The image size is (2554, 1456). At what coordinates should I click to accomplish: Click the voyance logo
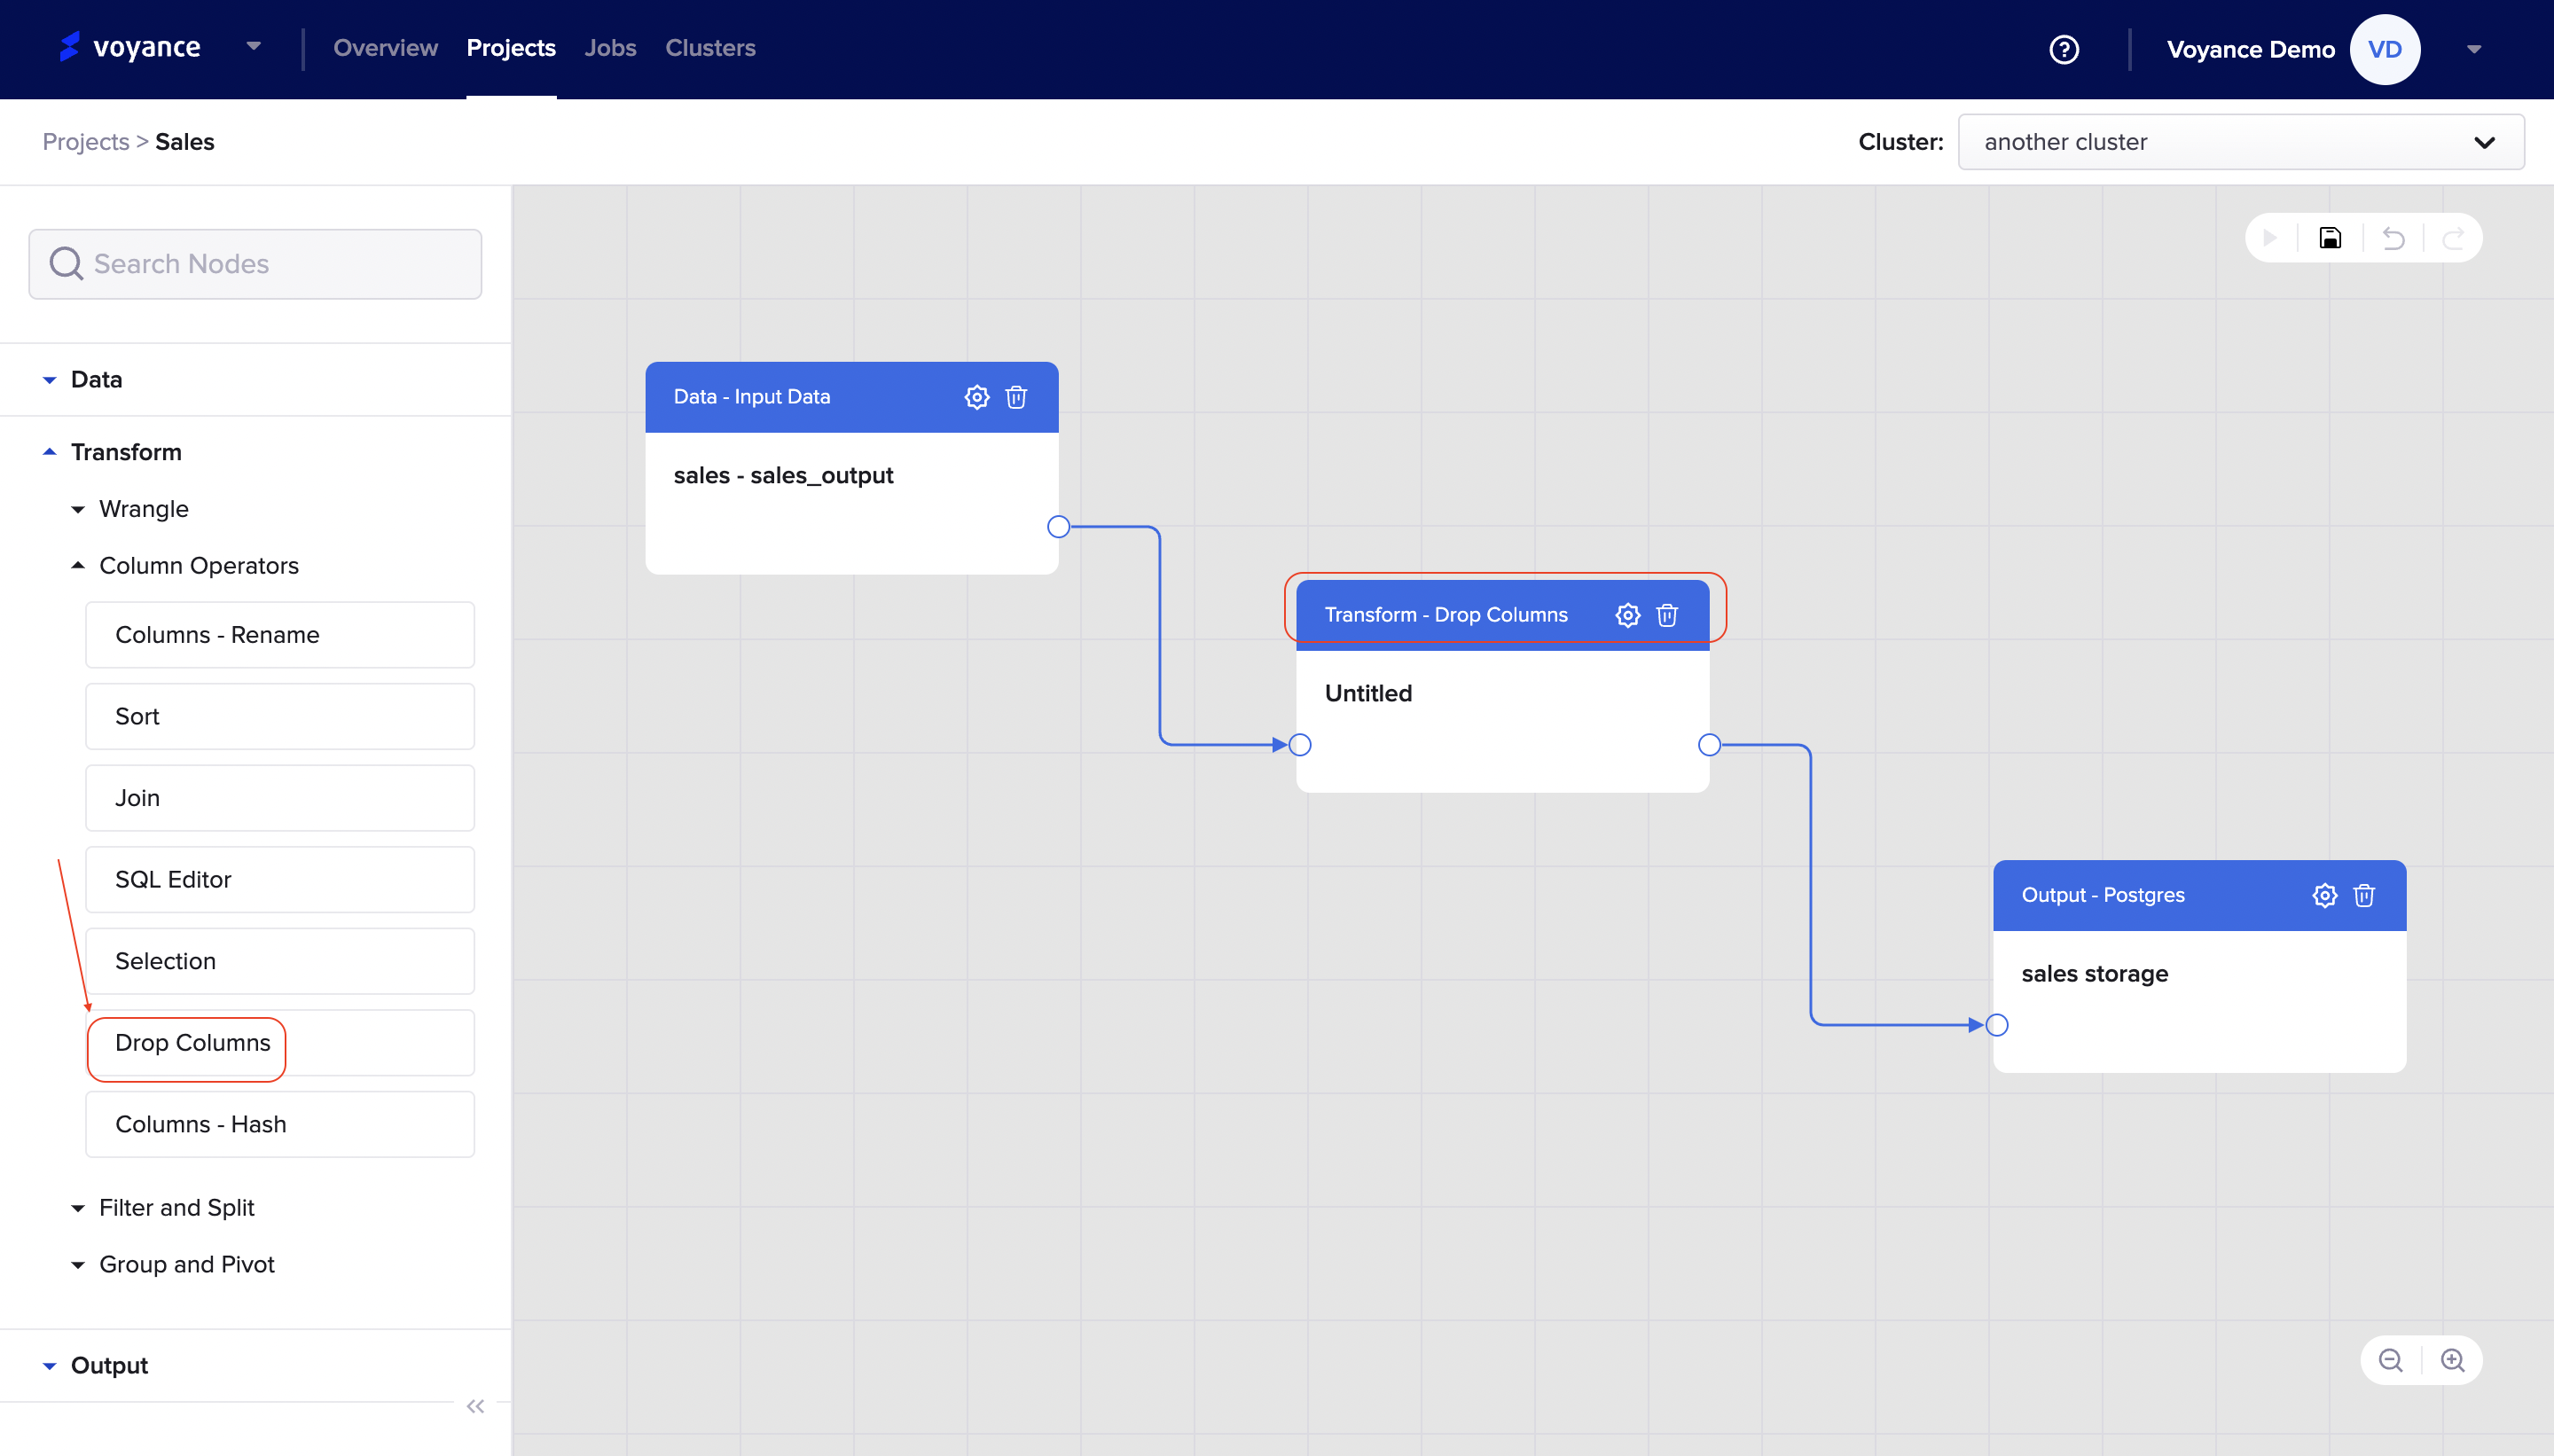(x=130, y=47)
